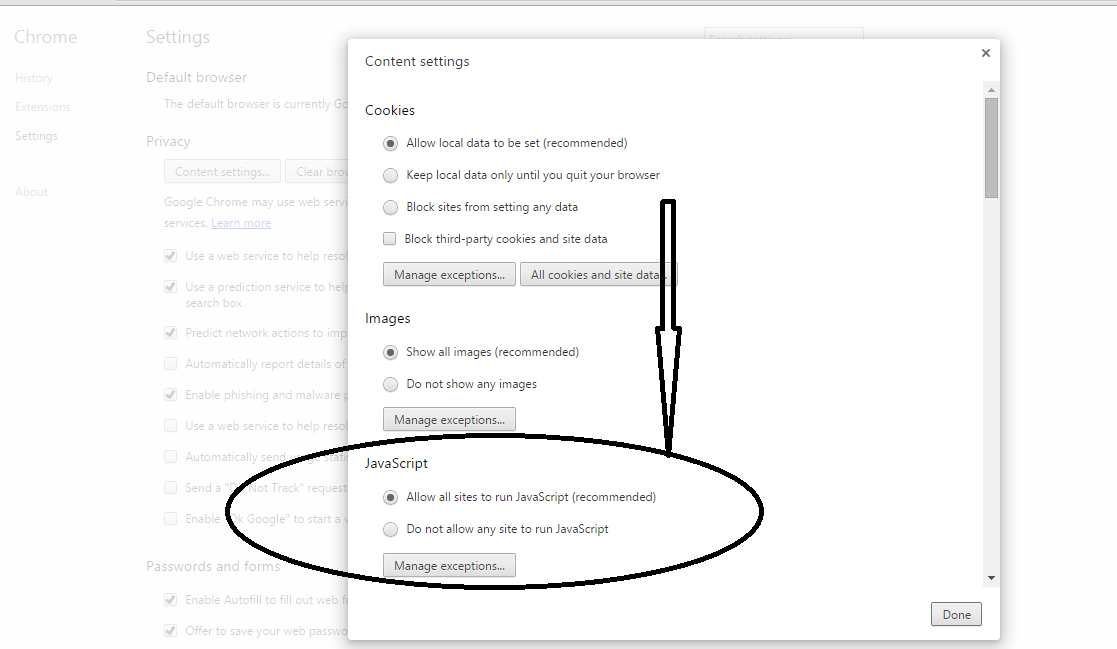Click the Done button
Image resolution: width=1117 pixels, height=649 pixels.
[x=956, y=614]
